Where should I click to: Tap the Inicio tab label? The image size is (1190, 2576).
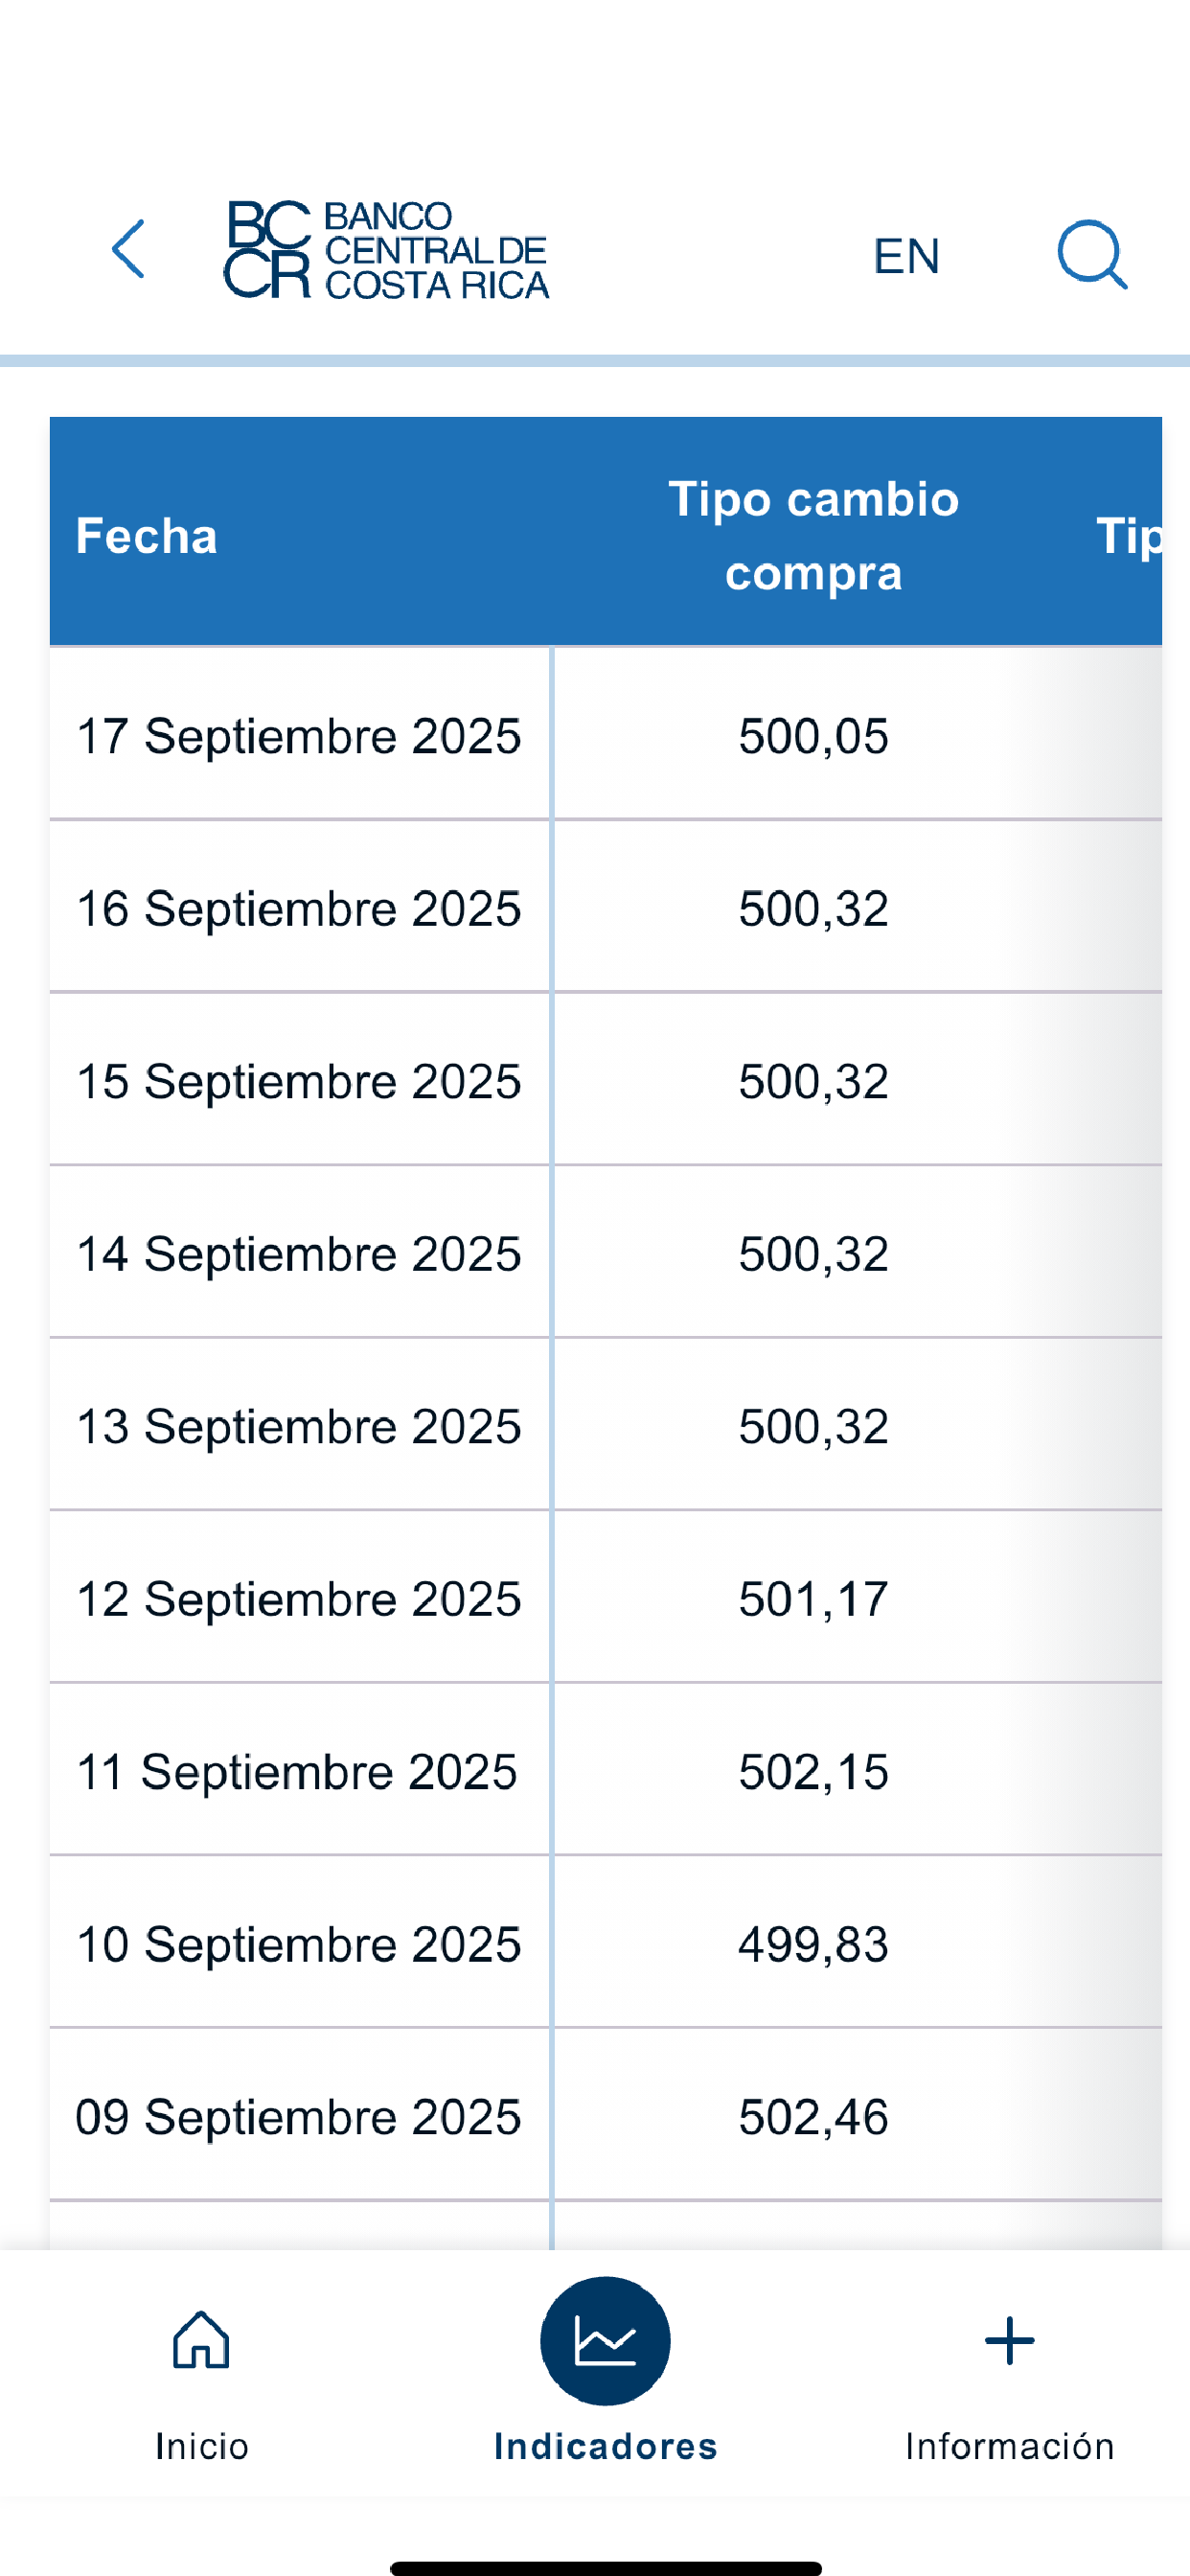[x=201, y=2446]
